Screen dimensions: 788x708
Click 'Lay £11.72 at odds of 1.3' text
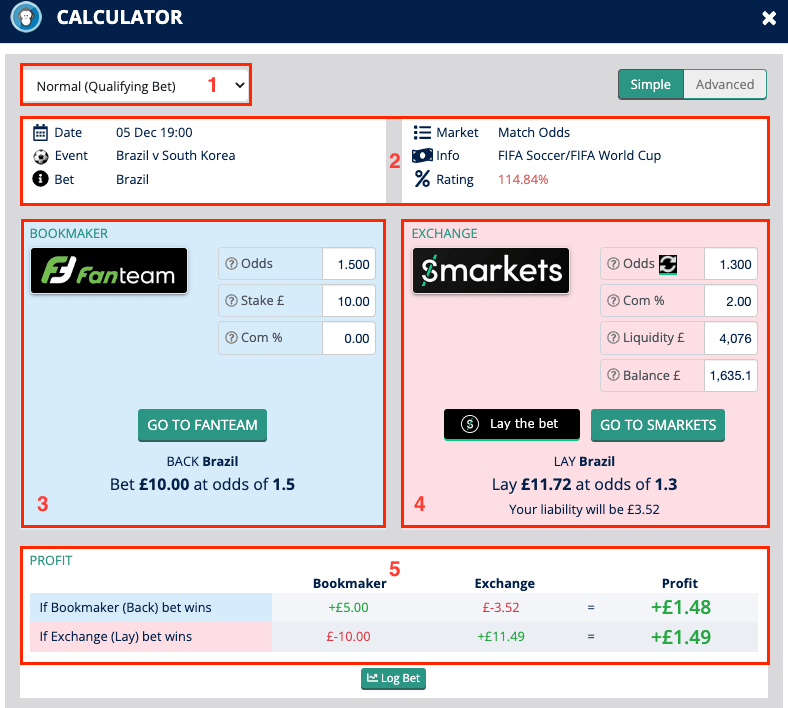[584, 484]
